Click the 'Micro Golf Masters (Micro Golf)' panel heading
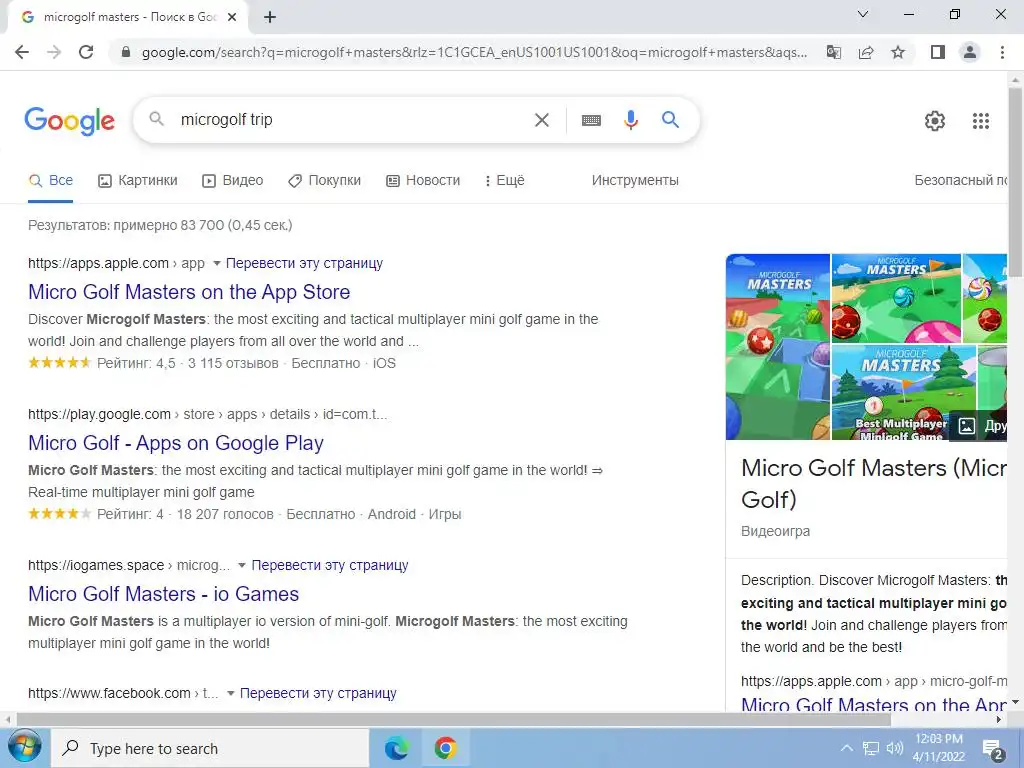This screenshot has width=1024, height=768. click(x=874, y=483)
